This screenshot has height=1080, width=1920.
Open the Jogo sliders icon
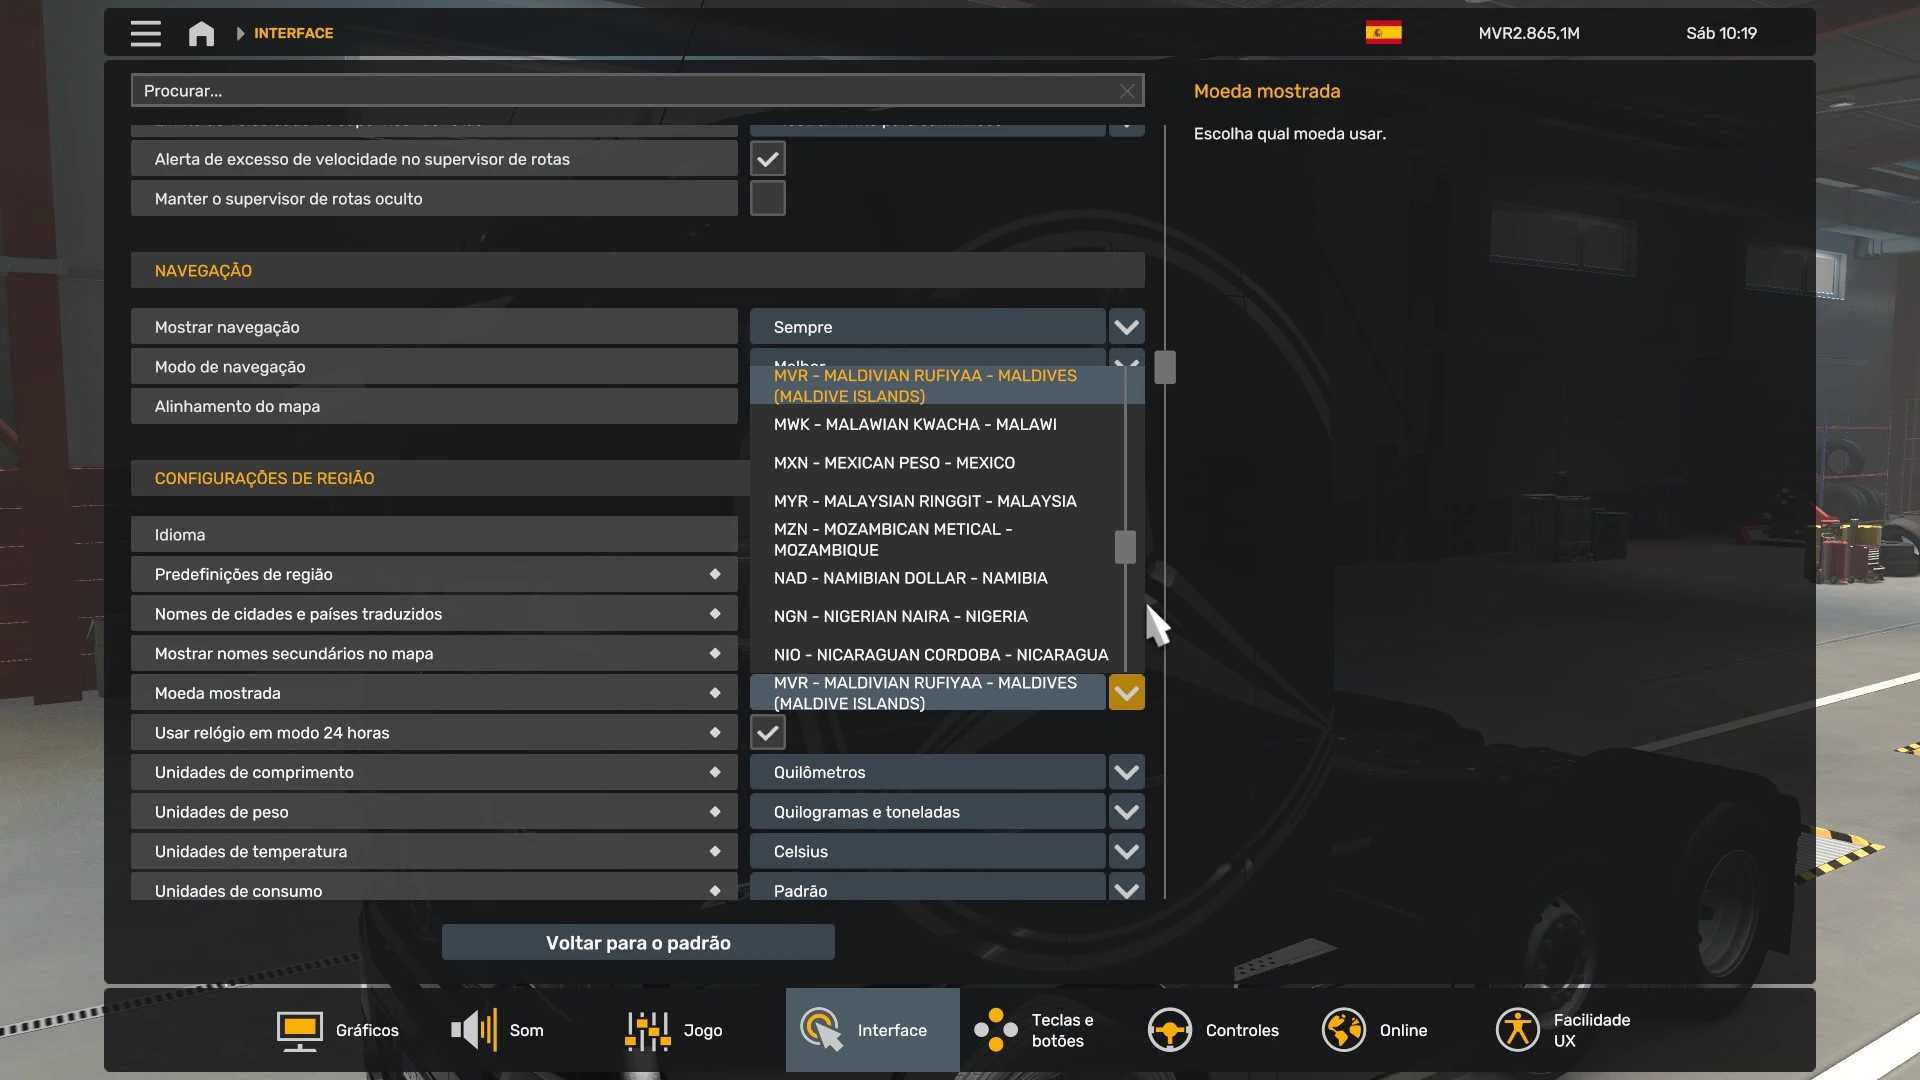(647, 1030)
